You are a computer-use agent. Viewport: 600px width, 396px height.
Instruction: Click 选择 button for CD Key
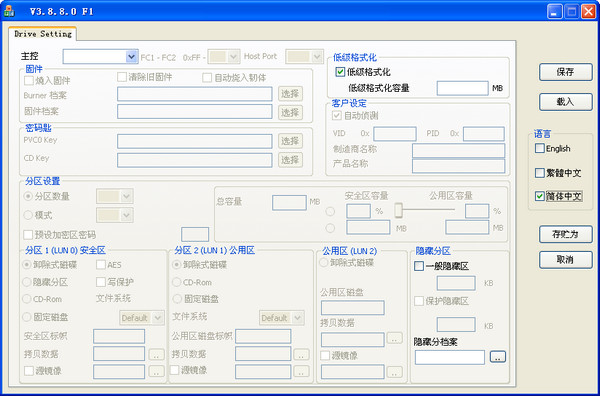[x=290, y=160]
